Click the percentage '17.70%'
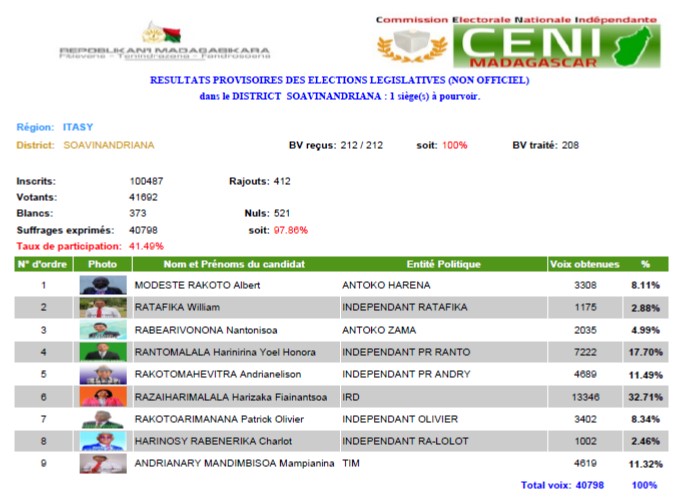The width and height of the screenshot is (685, 501). pos(646,352)
